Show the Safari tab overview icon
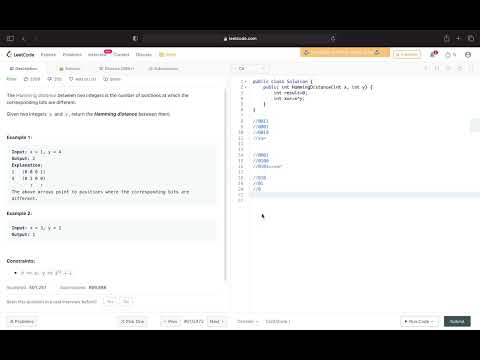 471,38
